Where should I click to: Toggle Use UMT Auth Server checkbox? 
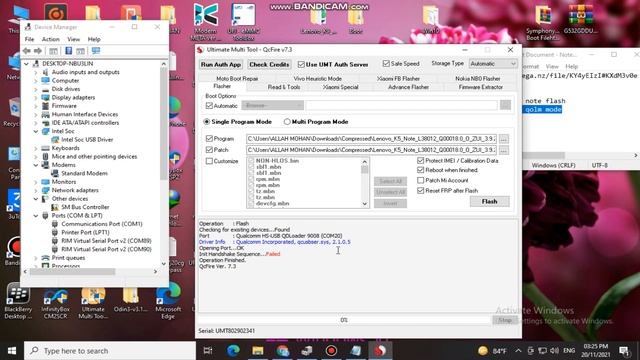(301, 64)
